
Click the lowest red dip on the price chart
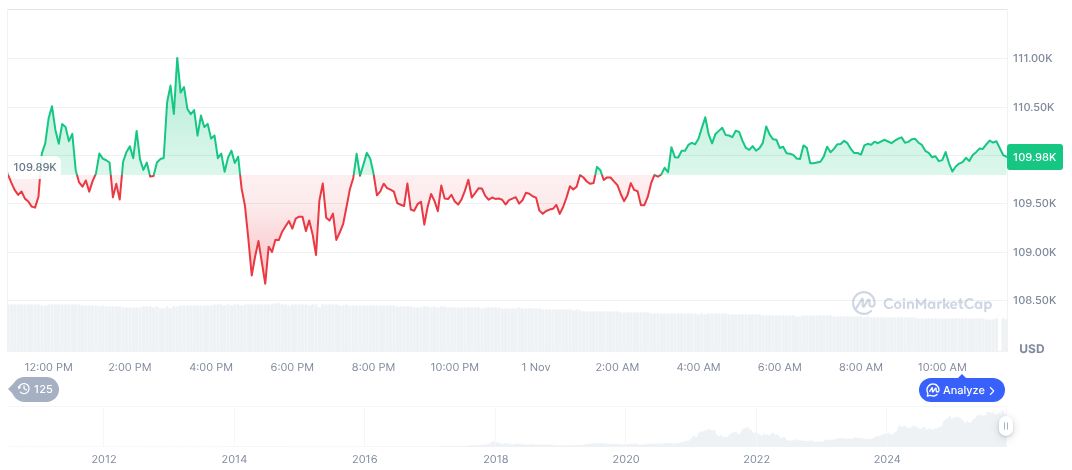coord(265,283)
